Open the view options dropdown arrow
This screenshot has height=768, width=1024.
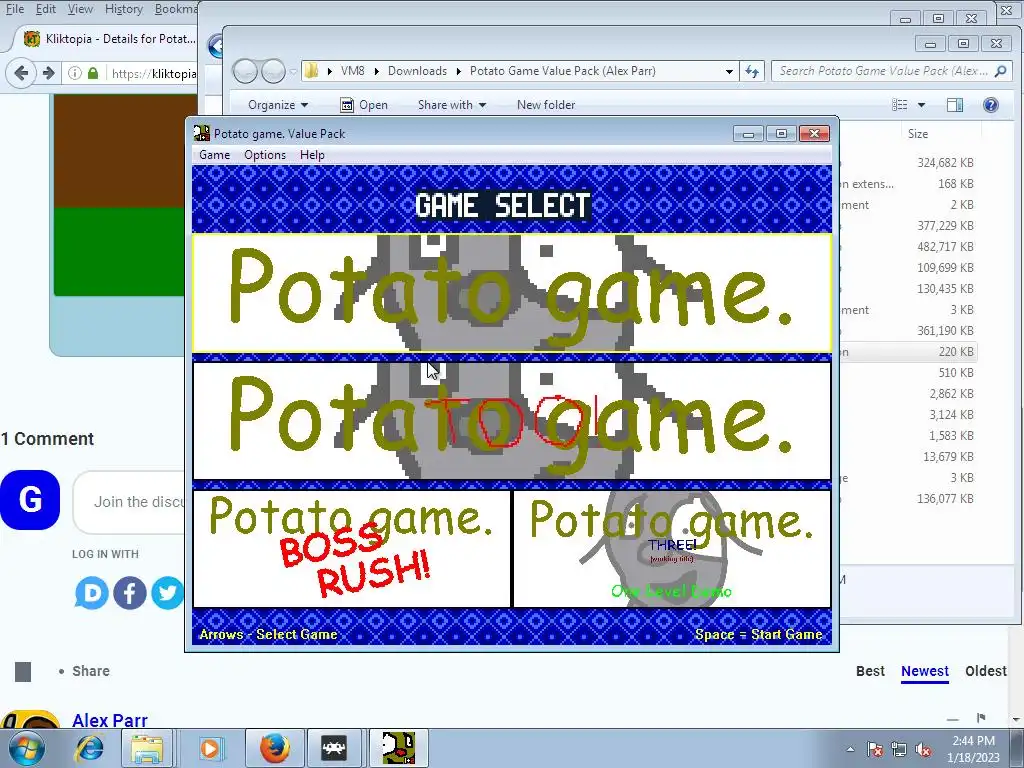(x=921, y=105)
